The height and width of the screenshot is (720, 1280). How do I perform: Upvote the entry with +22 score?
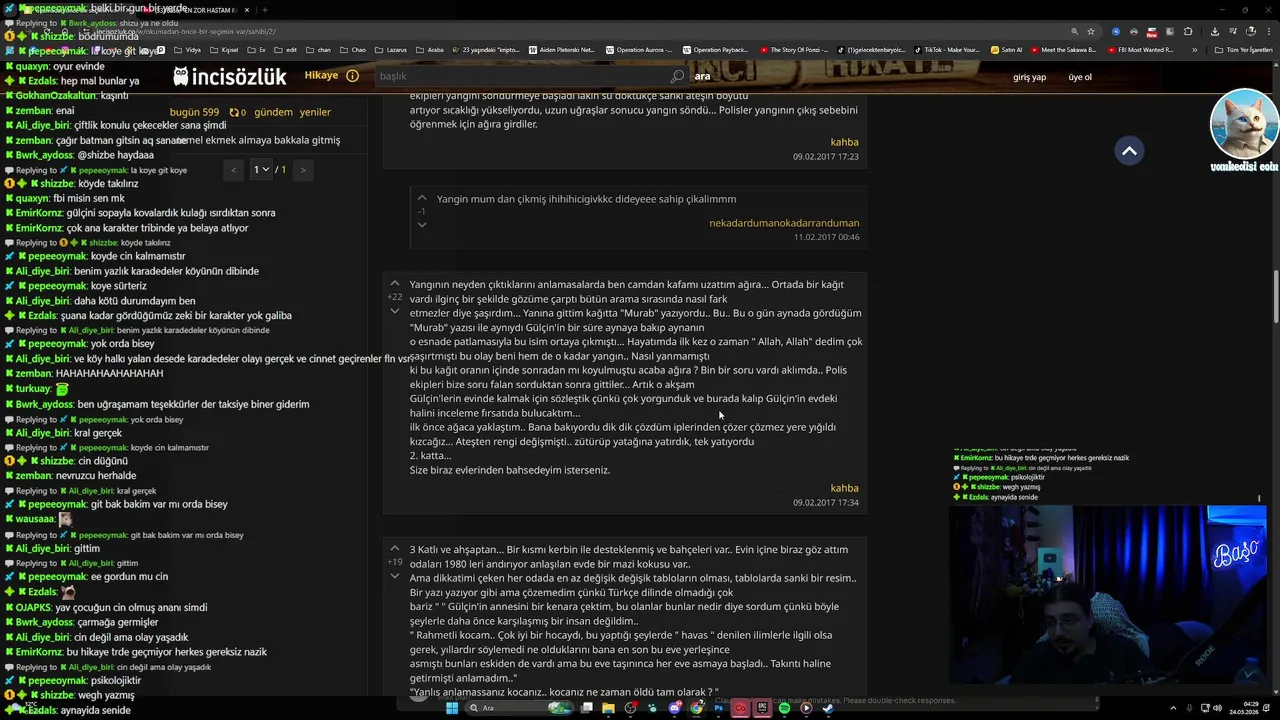tap(394, 284)
